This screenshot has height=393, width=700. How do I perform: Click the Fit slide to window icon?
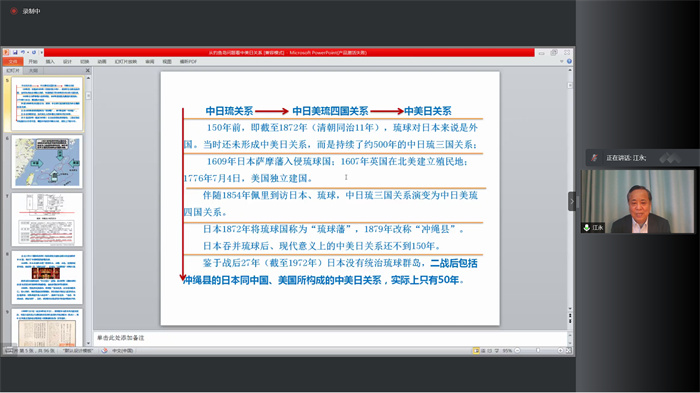[x=568, y=351]
